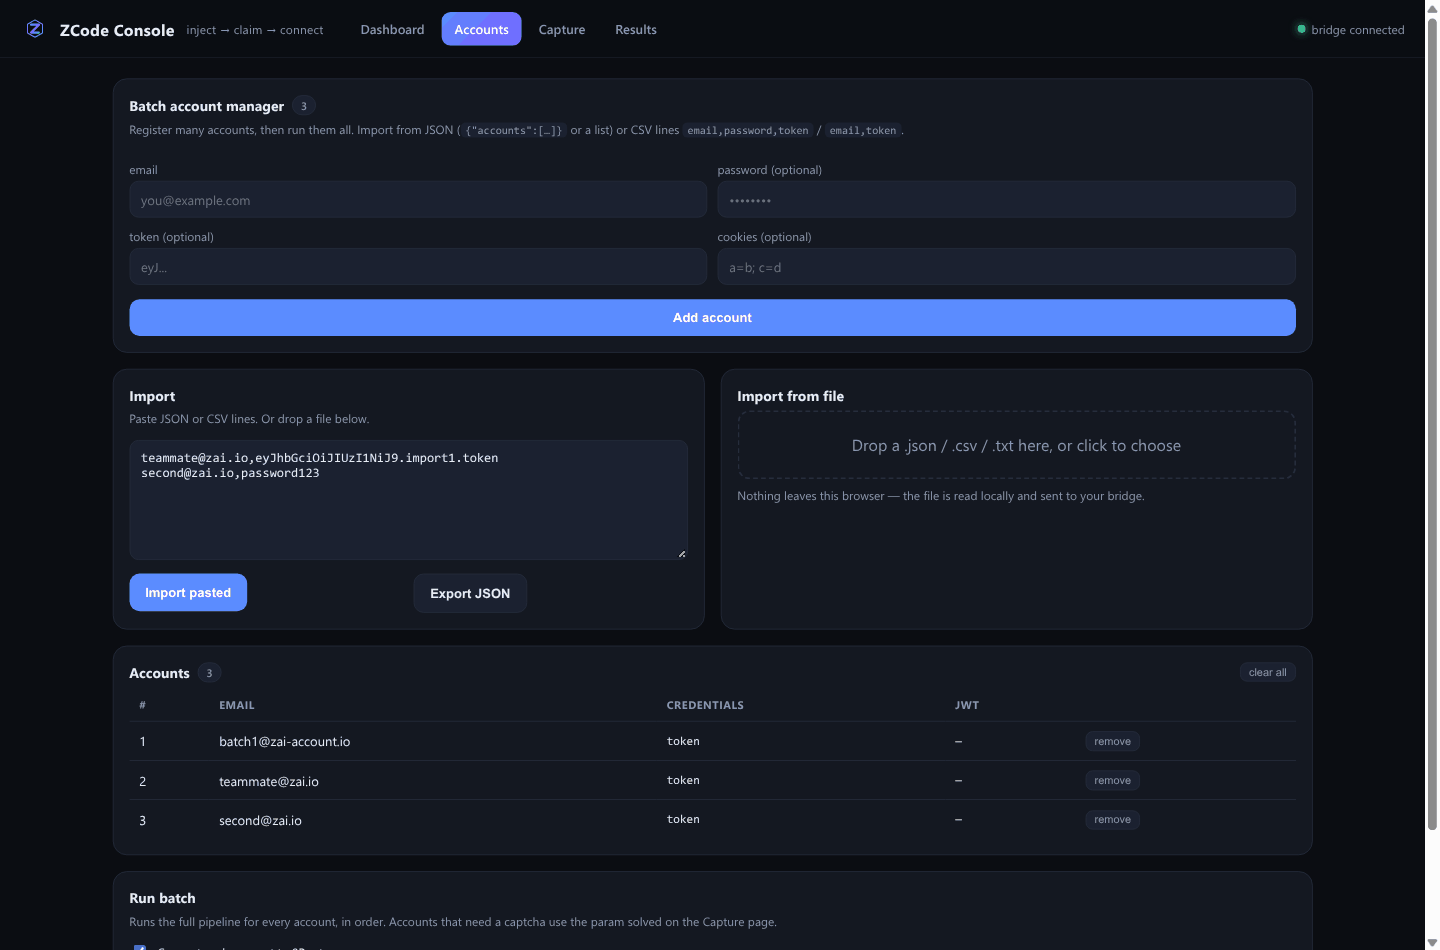
Task: Focus the email input field
Action: tap(418, 200)
